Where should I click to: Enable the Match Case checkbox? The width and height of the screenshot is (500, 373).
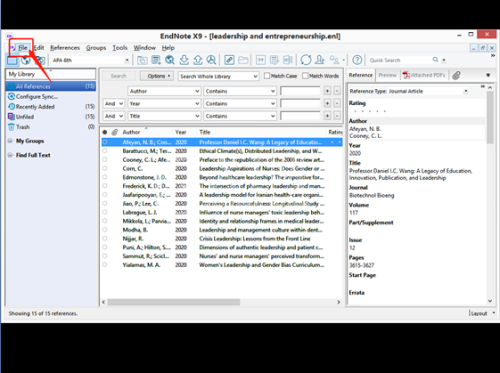click(x=267, y=76)
